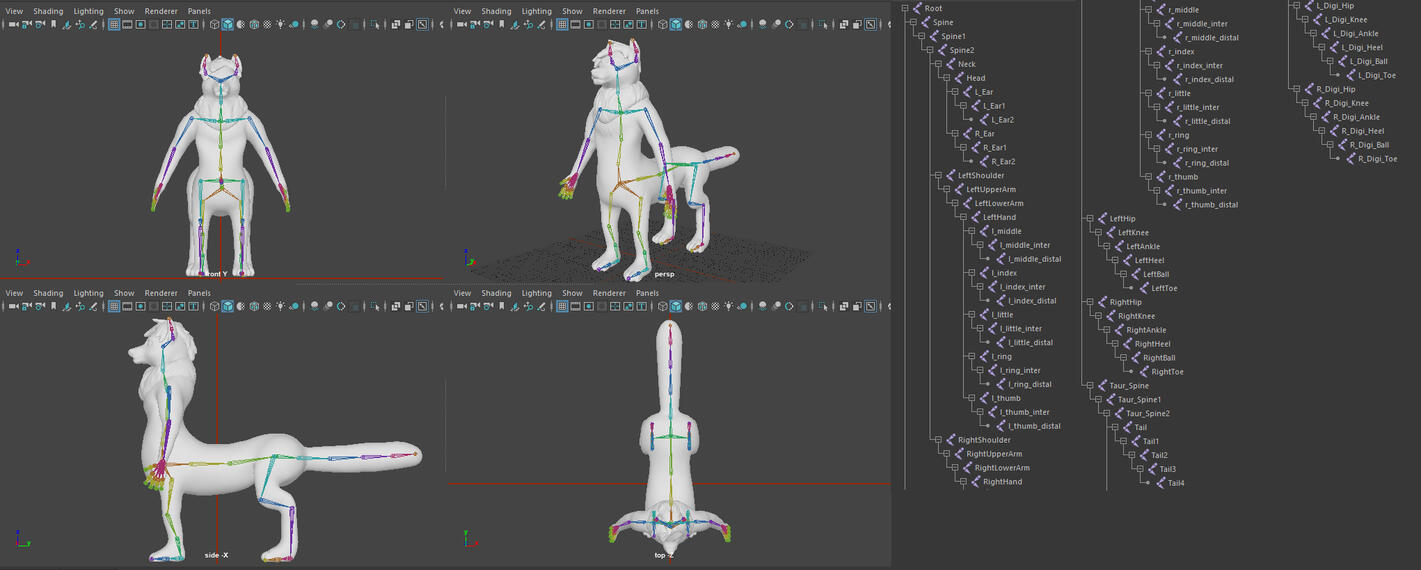This screenshot has width=1421, height=570.
Task: Open the Panels menu in side viewport
Action: 199,293
